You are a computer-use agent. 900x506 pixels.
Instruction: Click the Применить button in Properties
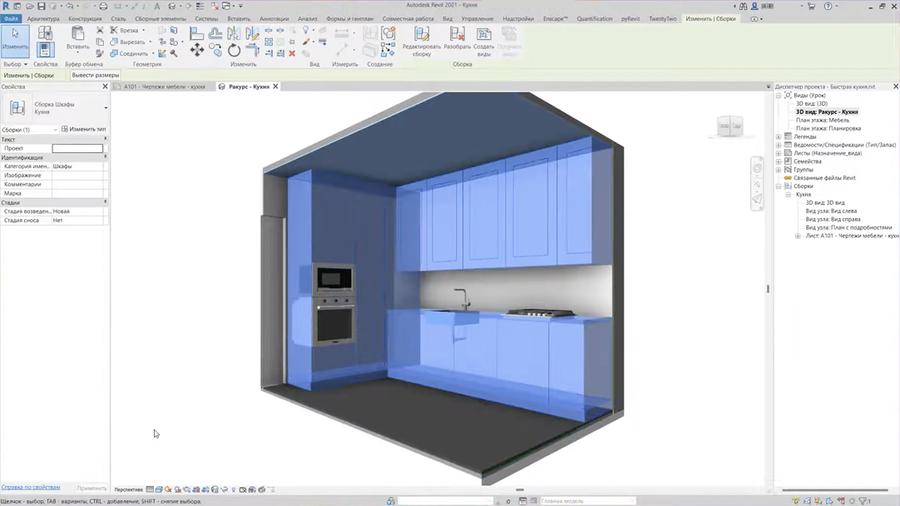[91, 488]
